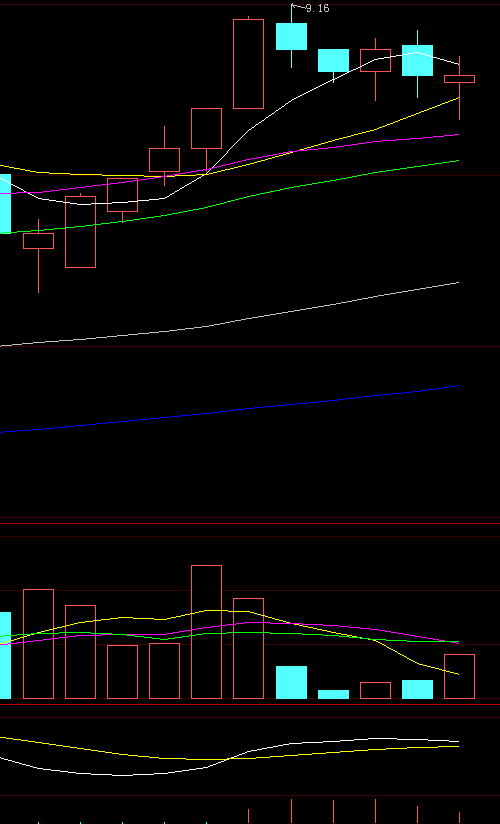Select the cyan candlestick marked with 9.16 high

tap(291, 36)
